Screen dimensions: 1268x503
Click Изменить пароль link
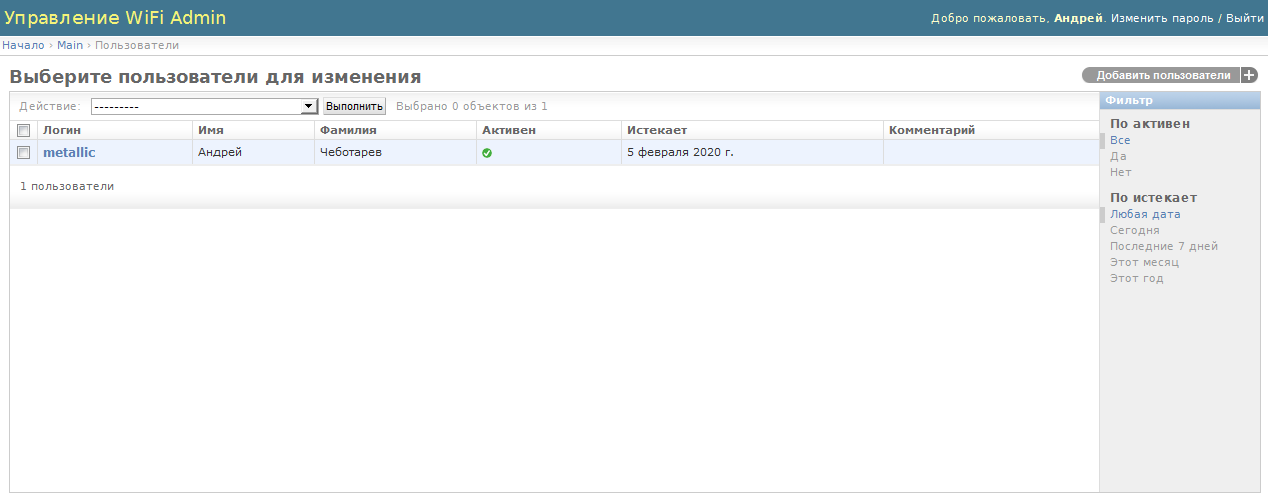tap(1161, 18)
